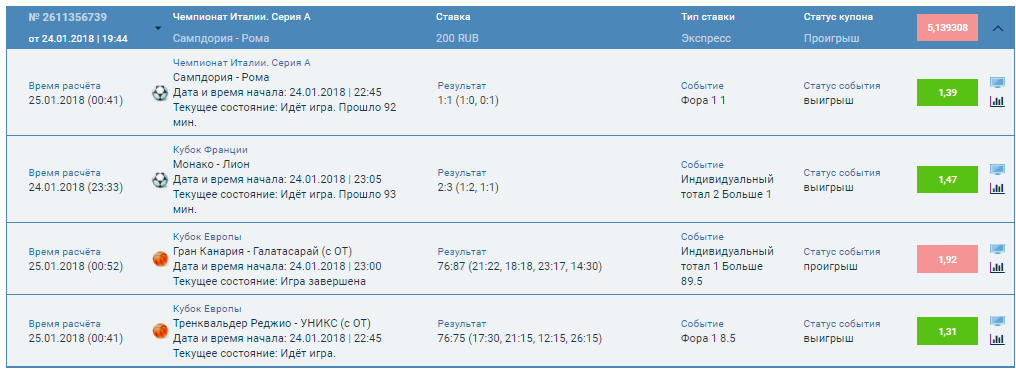Open statistics chart for Монако - Лион
This screenshot has height=369, width=1016.
point(997,188)
